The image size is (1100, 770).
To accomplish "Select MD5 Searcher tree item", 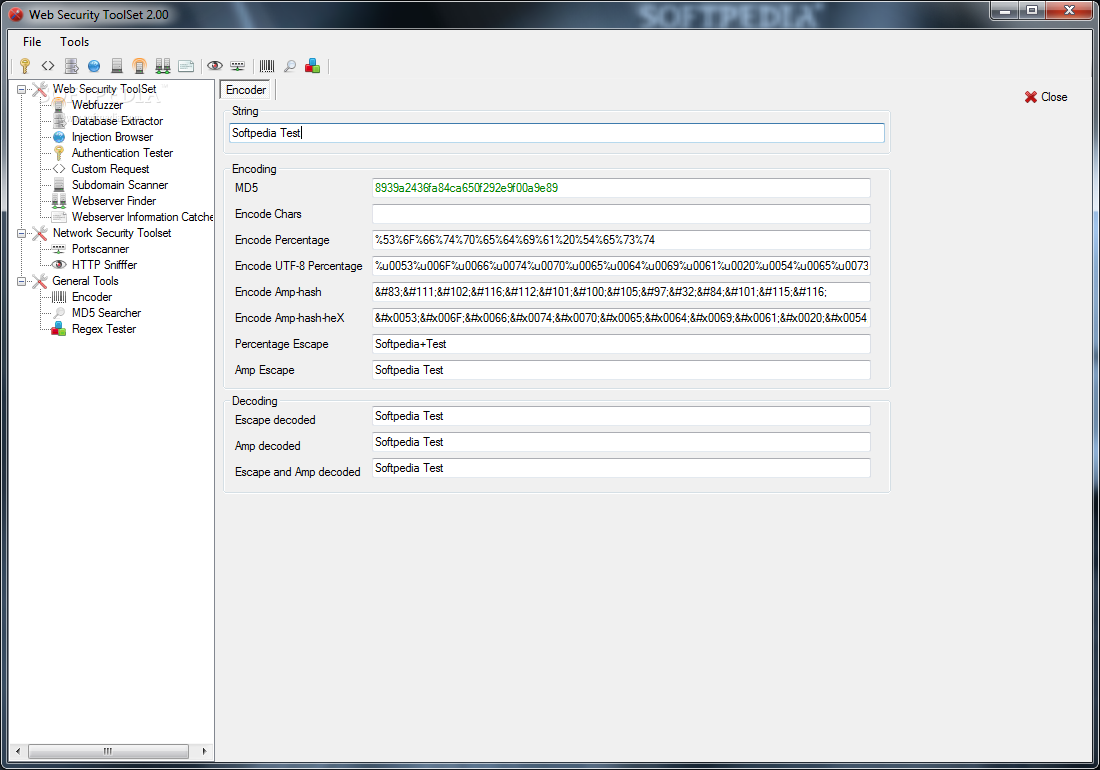I will click(106, 313).
